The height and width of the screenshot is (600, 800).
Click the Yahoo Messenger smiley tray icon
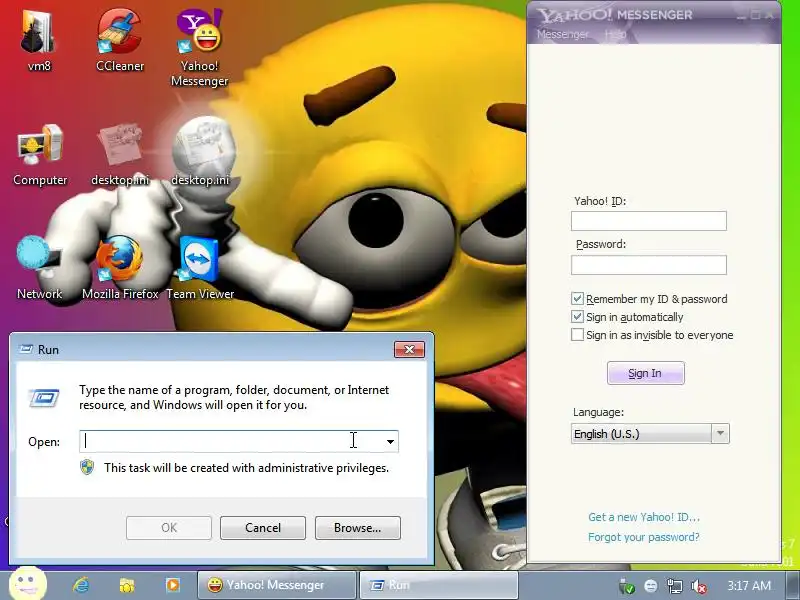651,586
